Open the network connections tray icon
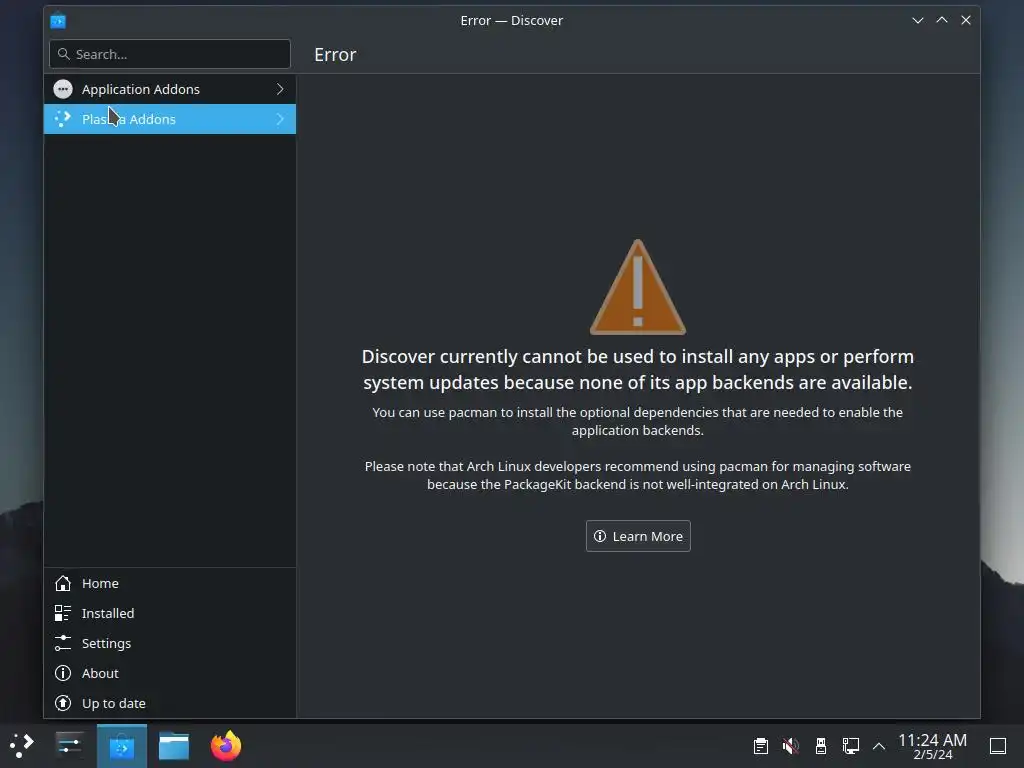Image resolution: width=1024 pixels, height=768 pixels. coord(850,746)
